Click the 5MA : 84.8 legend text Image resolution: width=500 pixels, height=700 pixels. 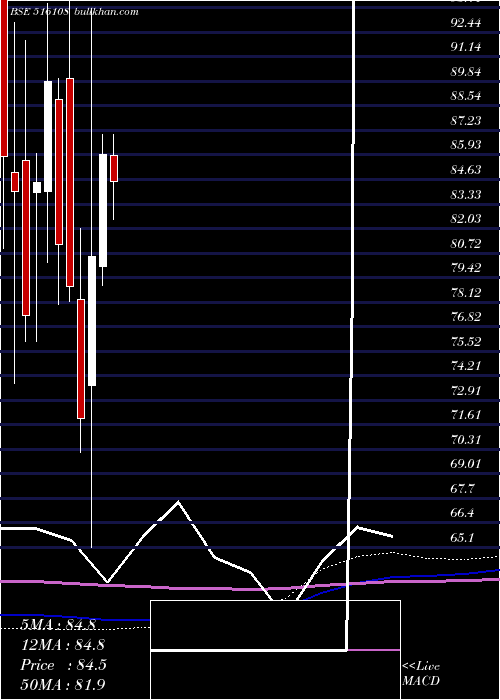pyautogui.click(x=58, y=625)
